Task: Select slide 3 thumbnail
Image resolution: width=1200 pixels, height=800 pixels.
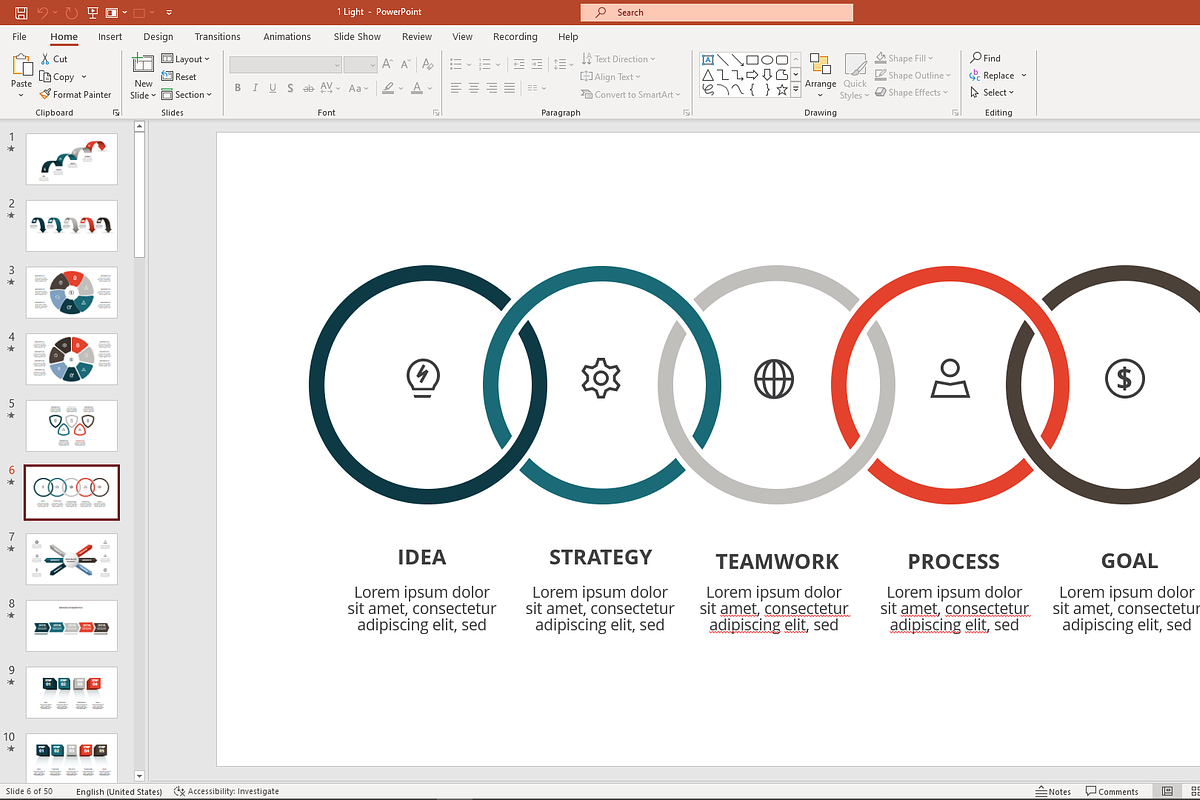Action: (71, 292)
